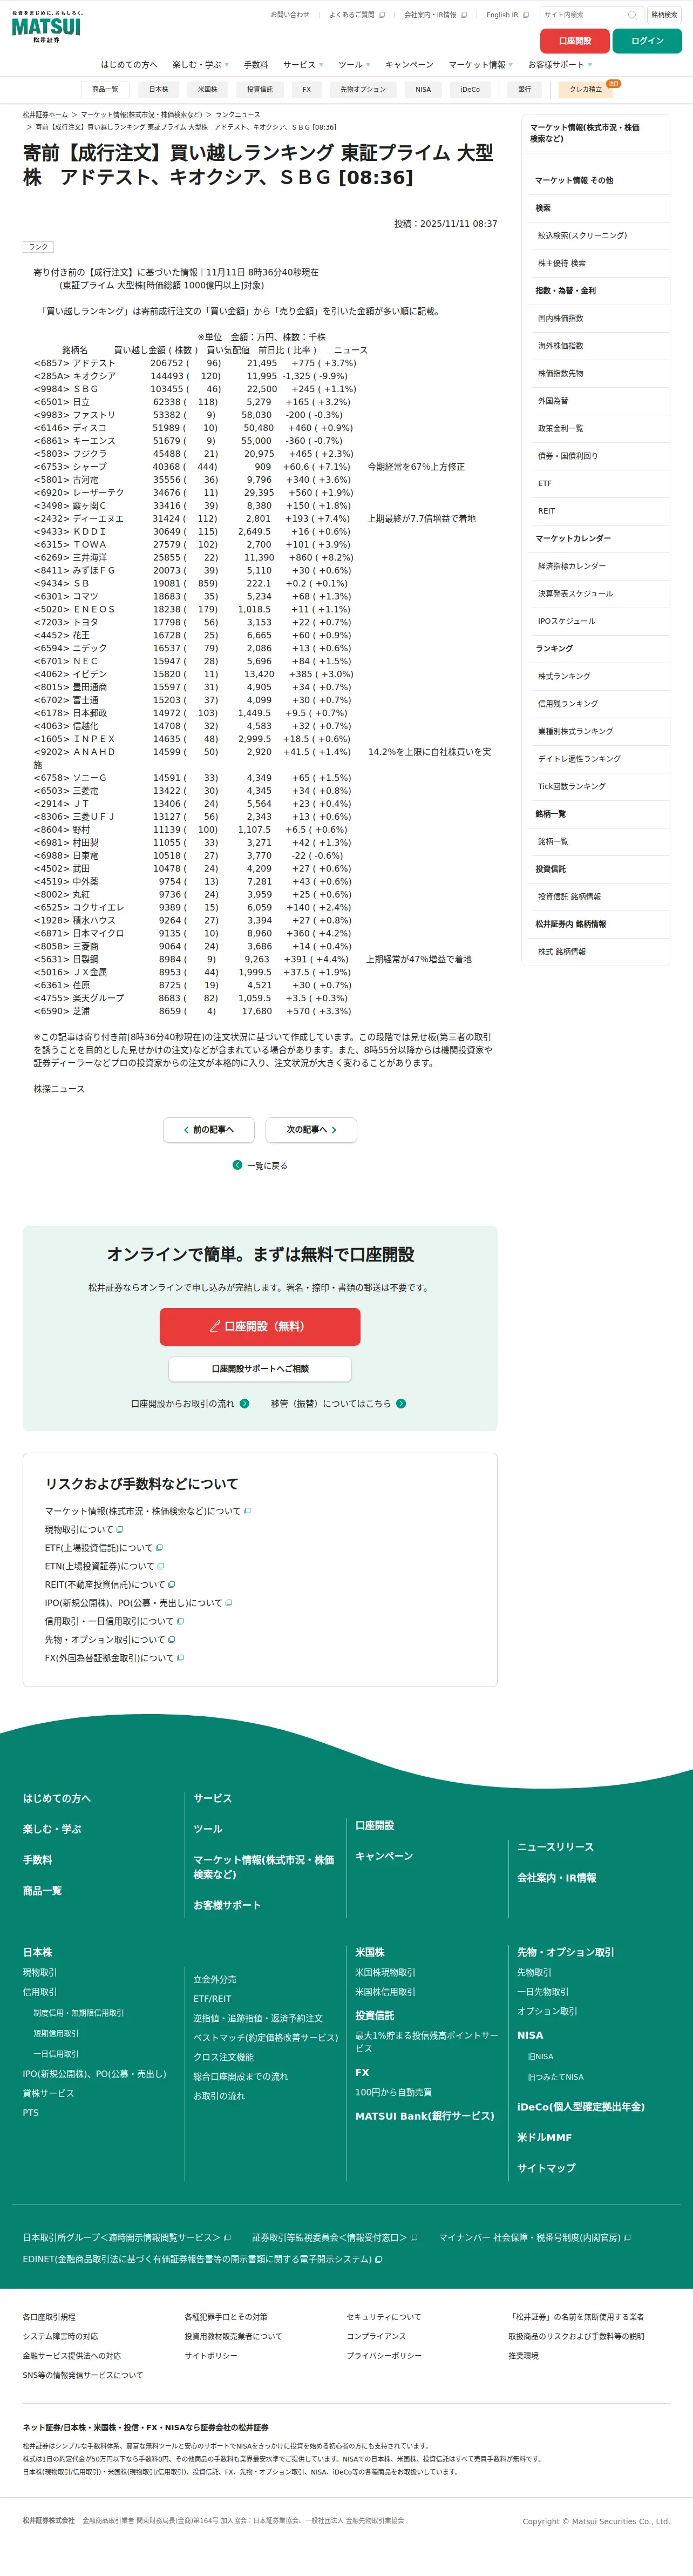Image resolution: width=693 pixels, height=2576 pixels.
Task: Open footer ニュースリリース link
Action: [x=555, y=1847]
